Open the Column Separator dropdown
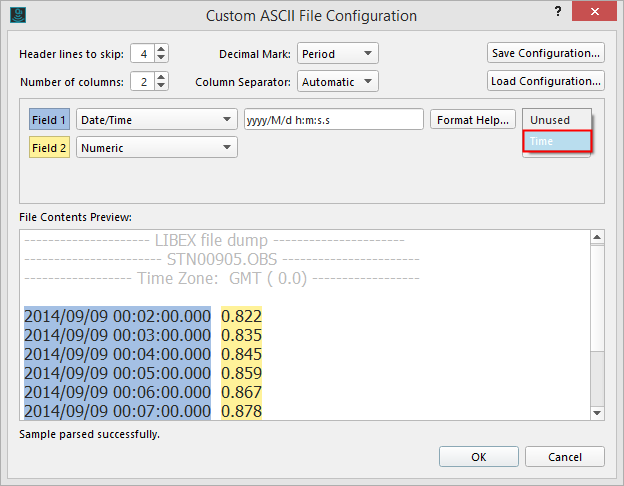 [x=338, y=81]
